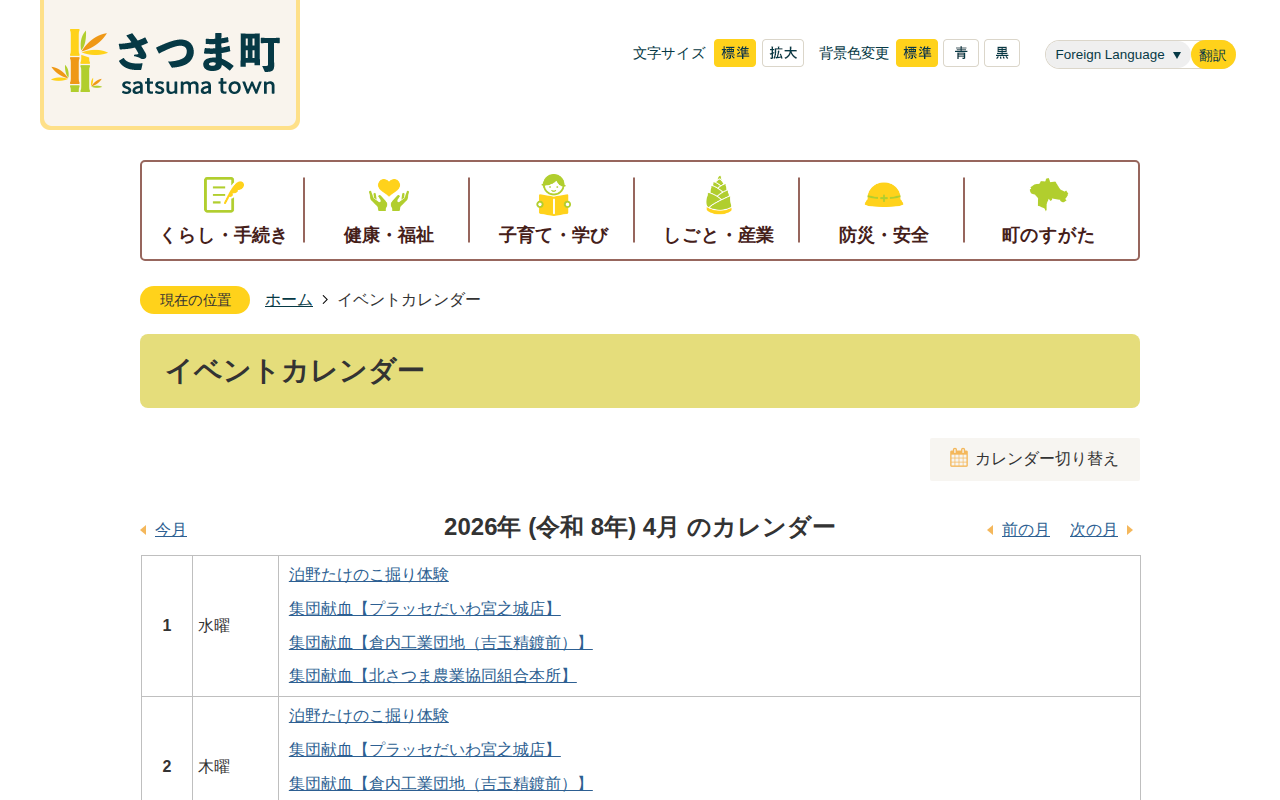Click the イベントカレンダー breadcrumb text
The image size is (1280, 800).
point(409,300)
